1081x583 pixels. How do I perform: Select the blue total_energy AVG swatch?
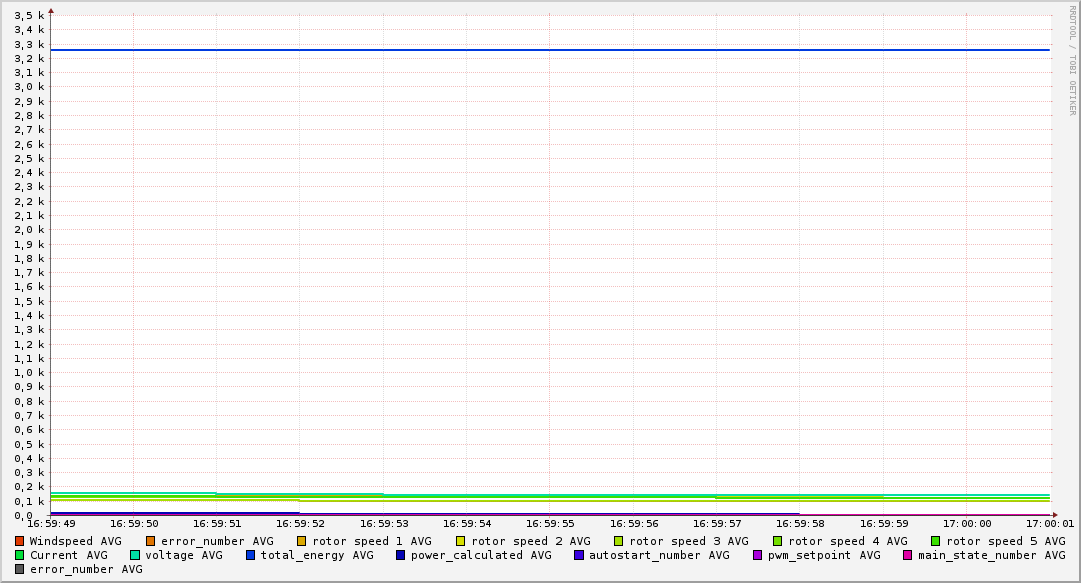251,555
